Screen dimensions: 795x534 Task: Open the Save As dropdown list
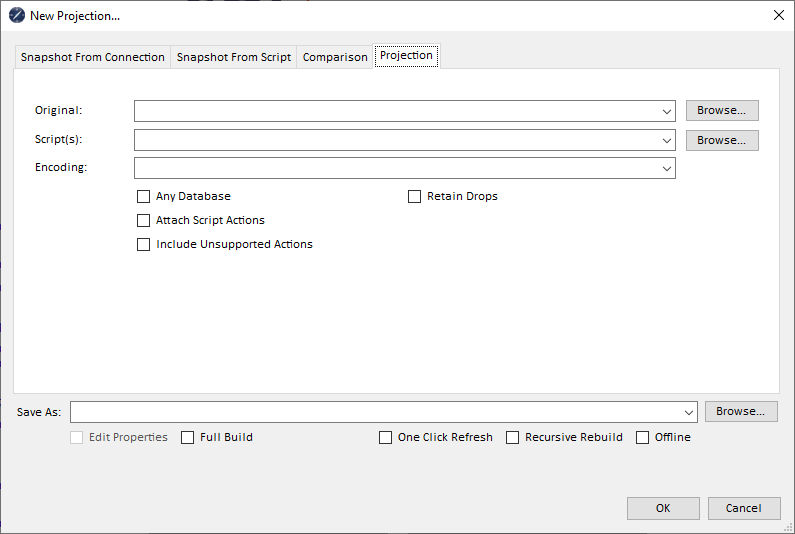pyautogui.click(x=688, y=412)
